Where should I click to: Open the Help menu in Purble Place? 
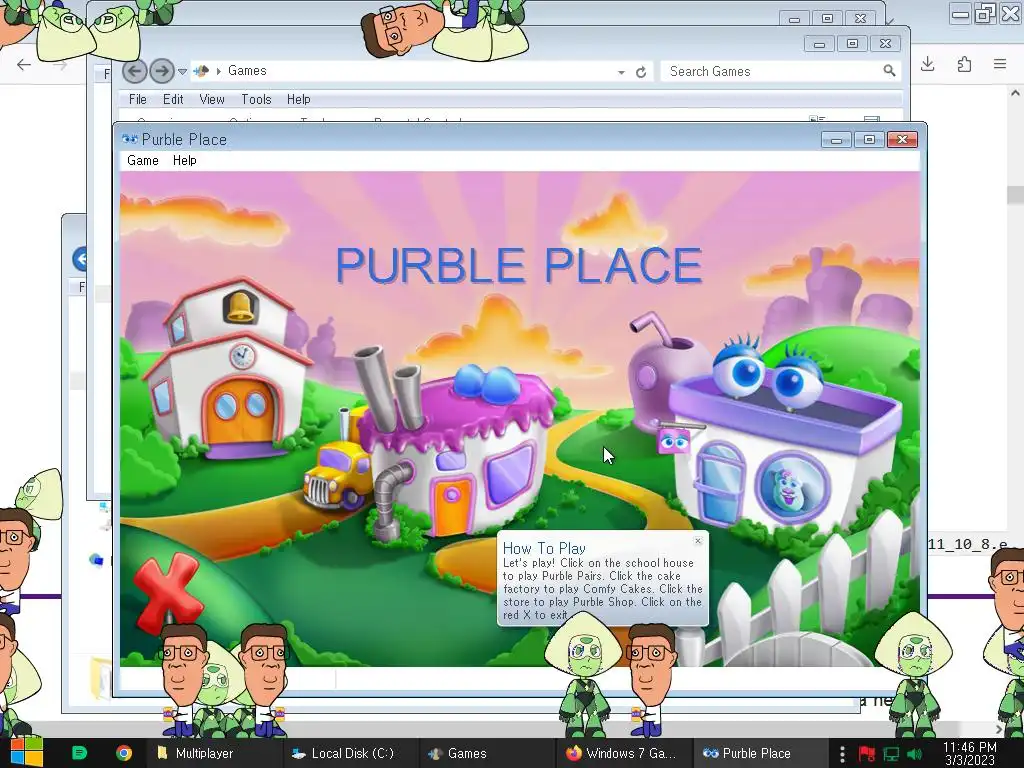pos(184,161)
